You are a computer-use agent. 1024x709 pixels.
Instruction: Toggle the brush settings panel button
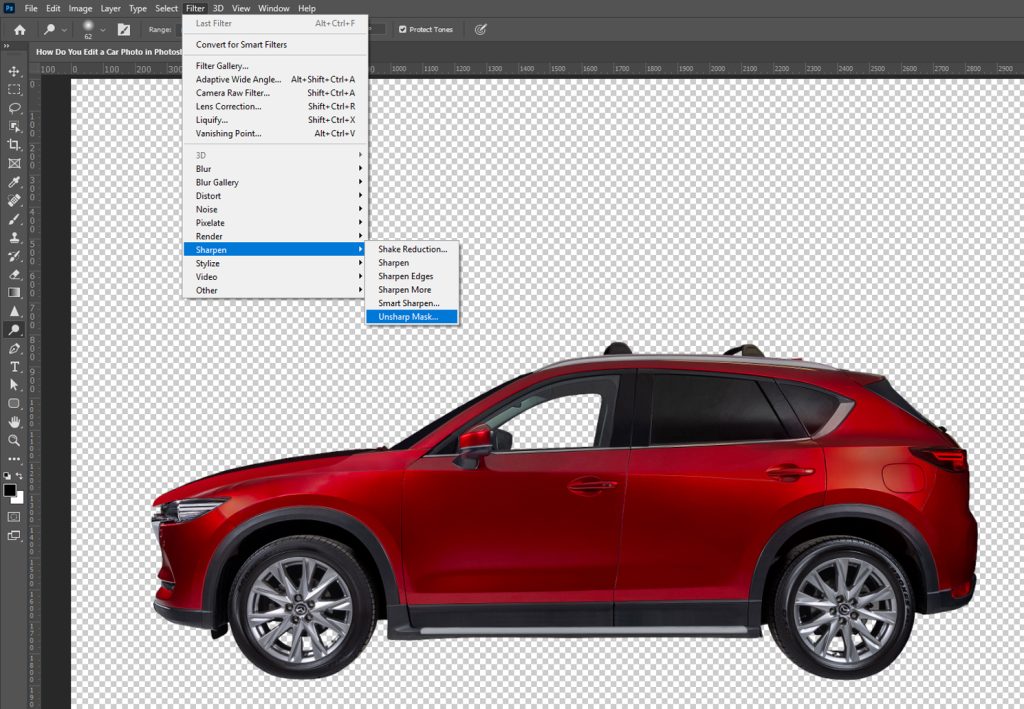coord(124,29)
